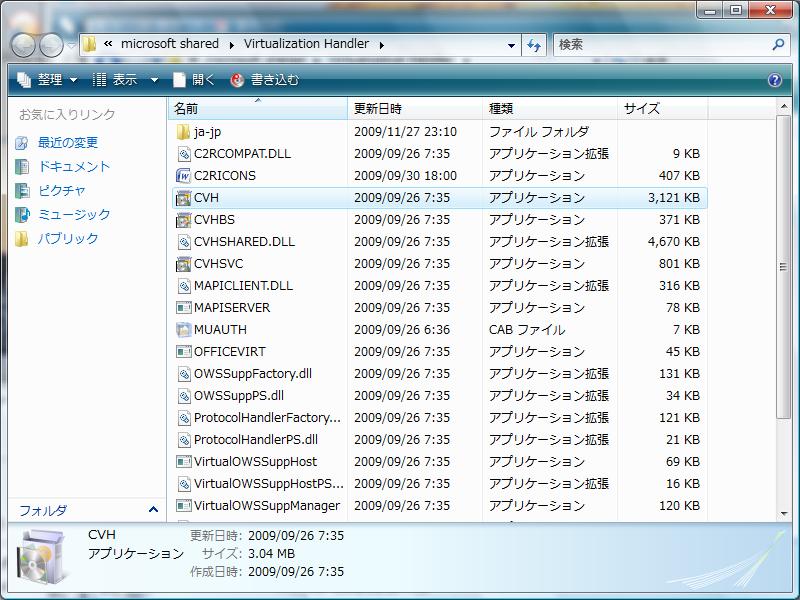The width and height of the screenshot is (800, 600).
Task: Sort by 種類 column header
Action: pyautogui.click(x=550, y=109)
